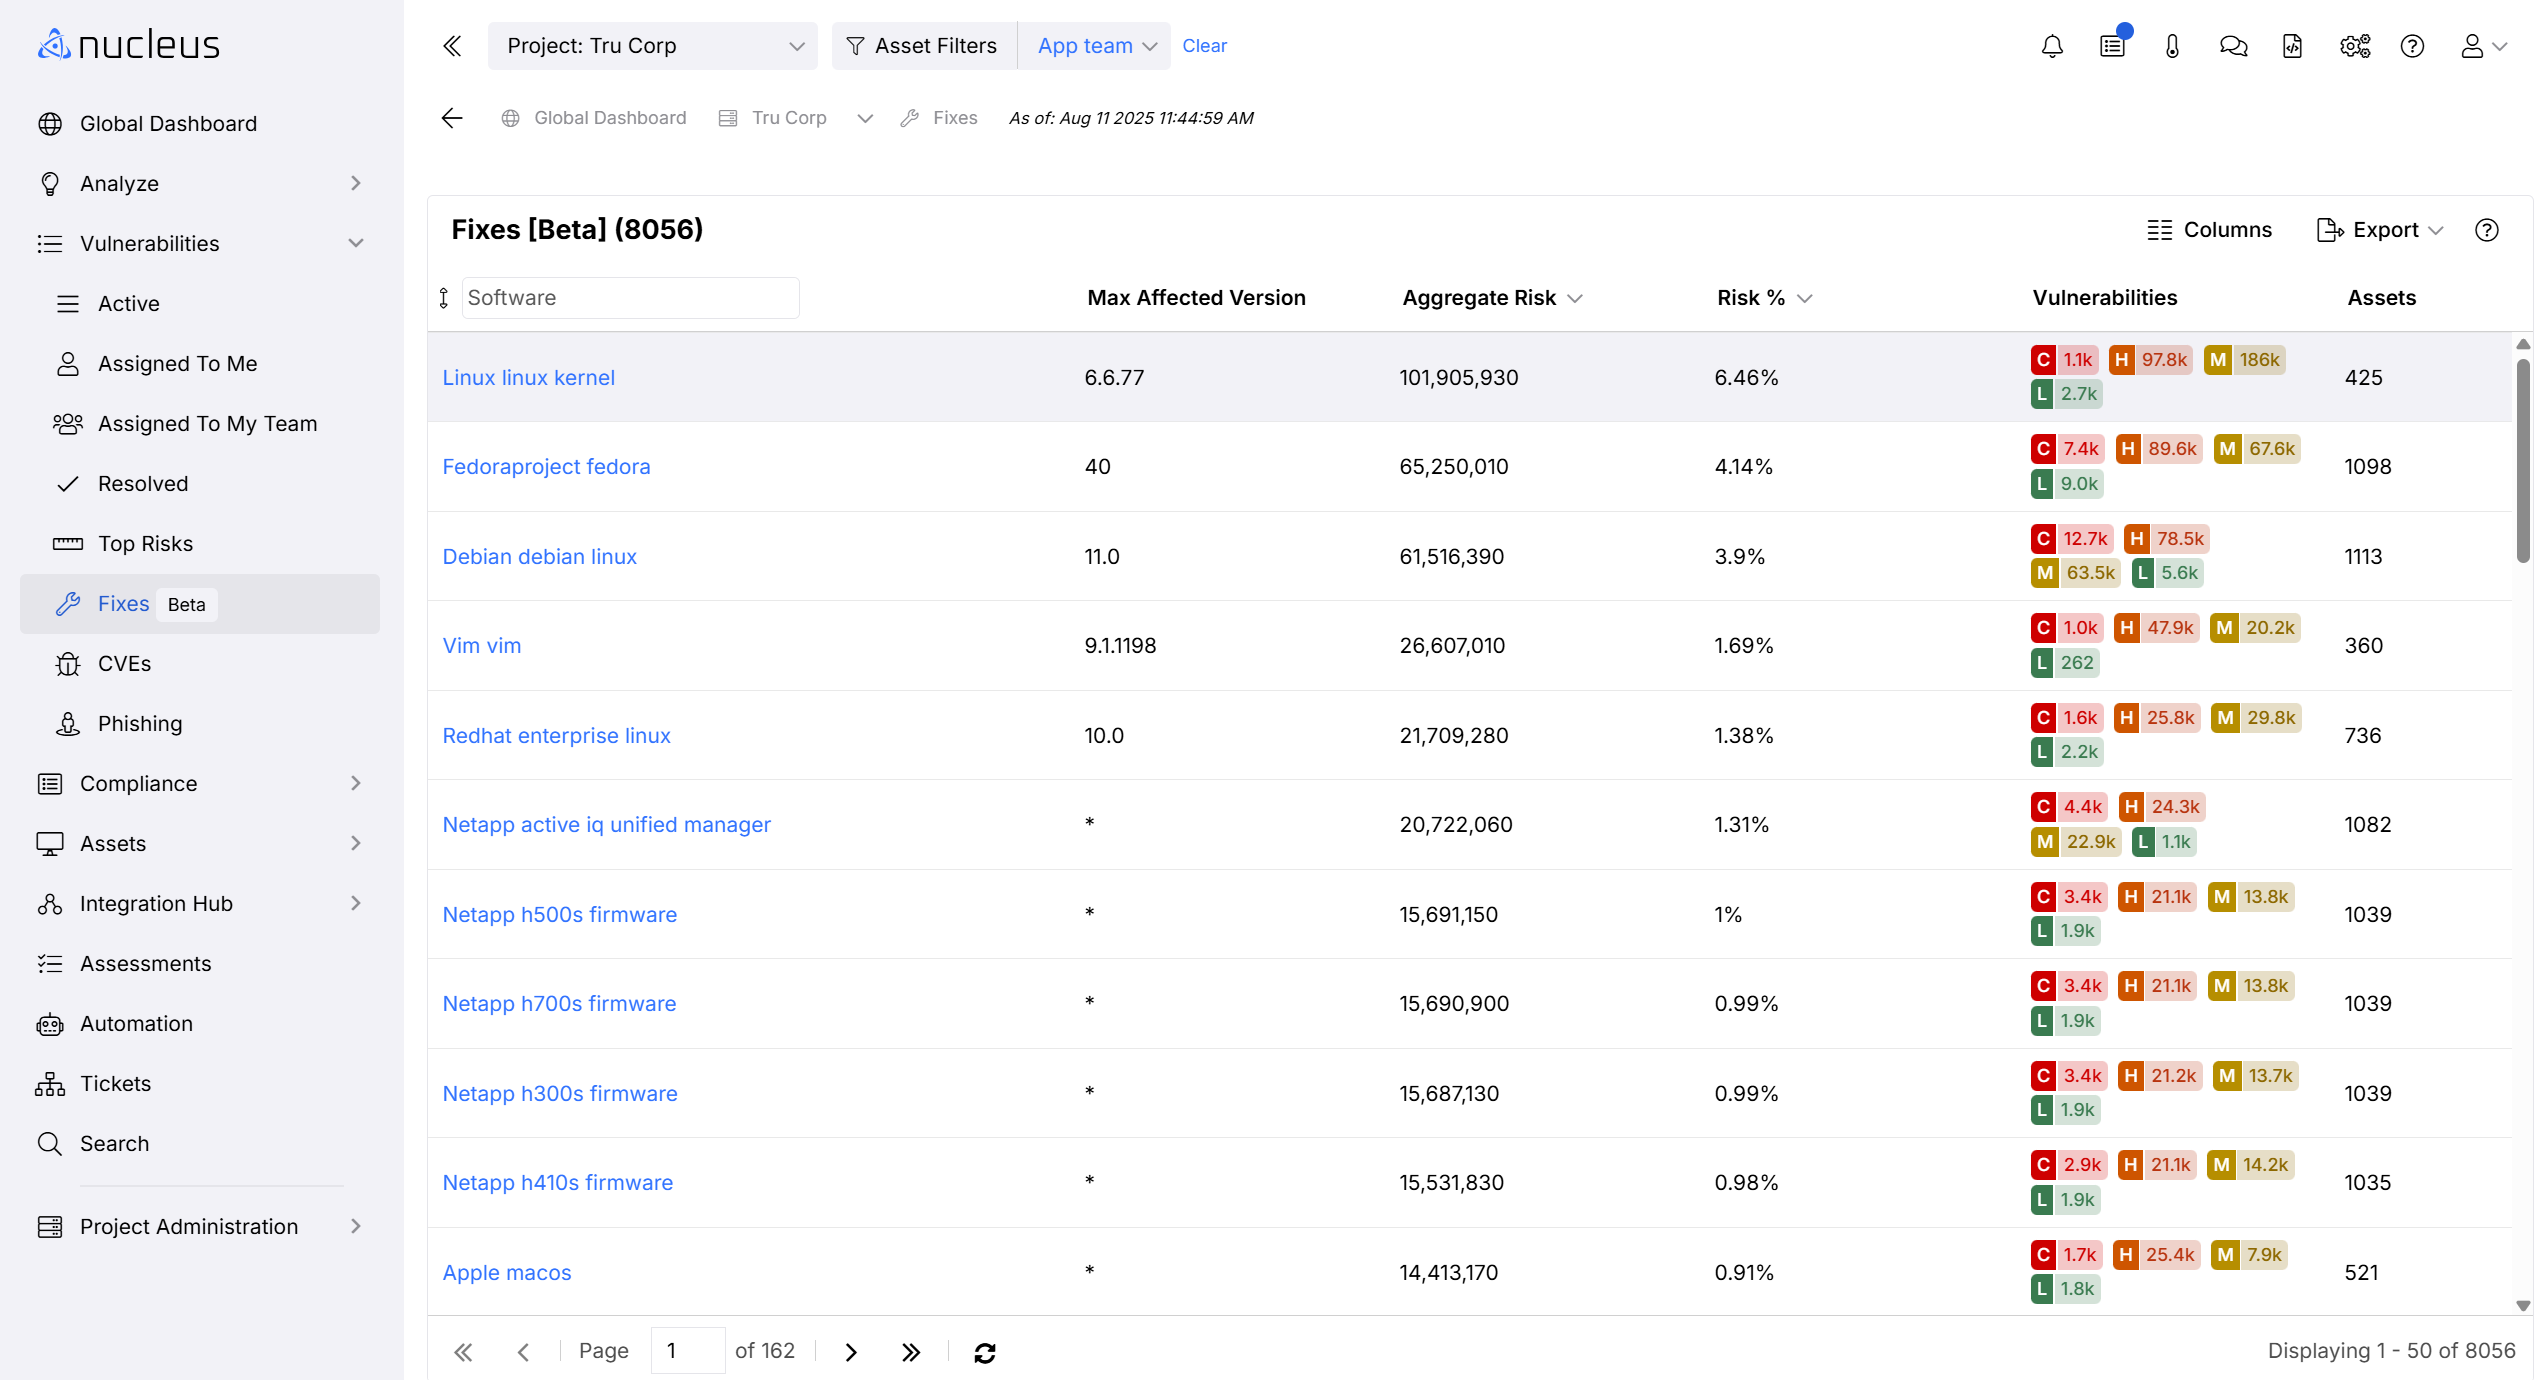Open the notifications bell
This screenshot has width=2545, height=1380.
(x=2052, y=46)
